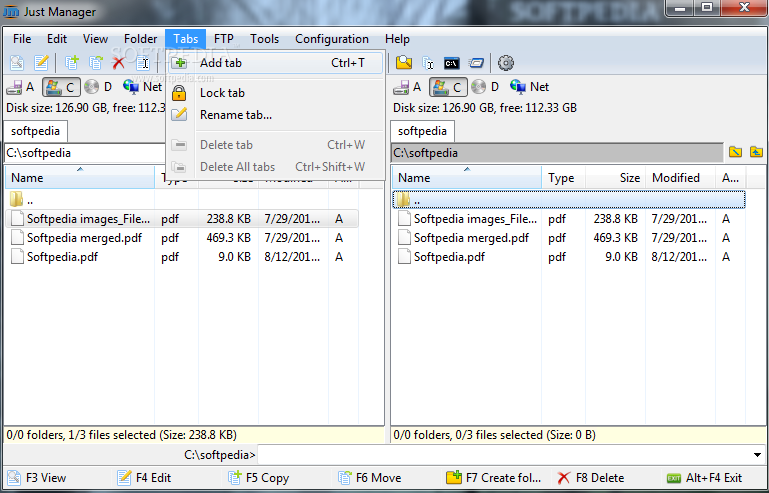Click the multi-rename toolbar icon beside folder search
This screenshot has width=769, height=493.
click(428, 63)
